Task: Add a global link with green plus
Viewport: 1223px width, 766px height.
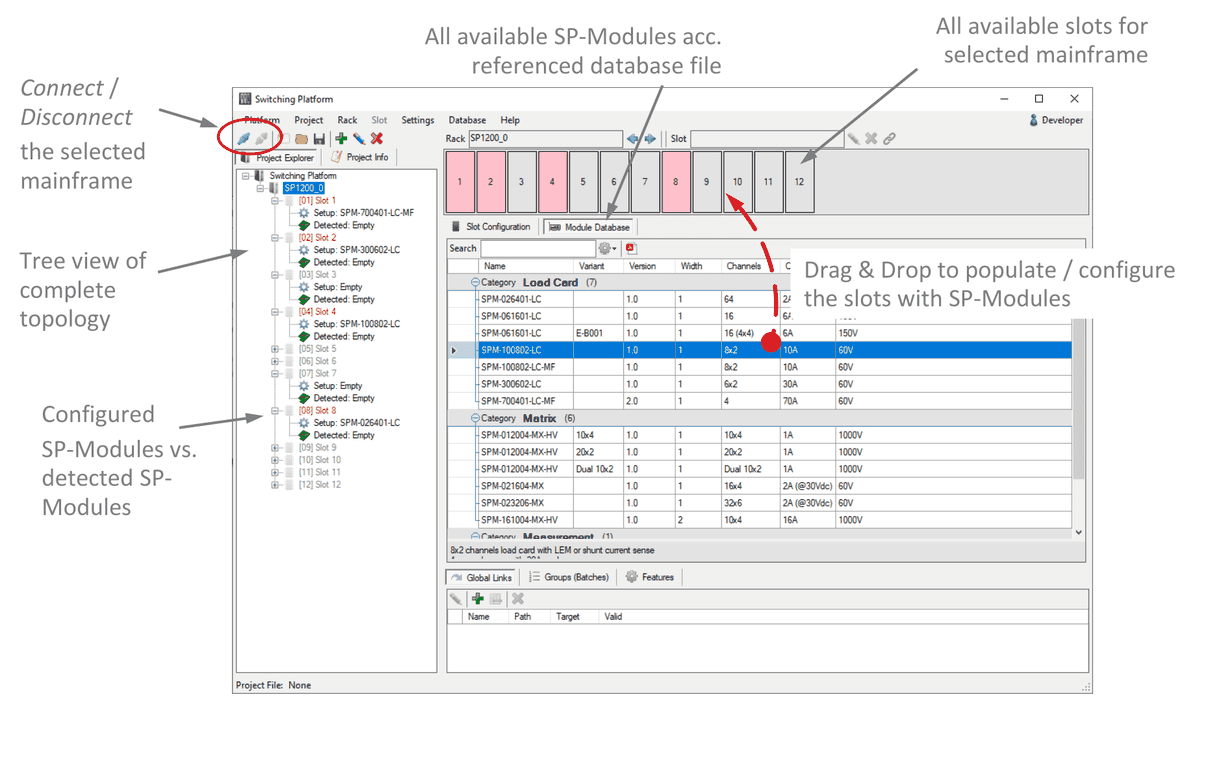Action: pos(478,599)
